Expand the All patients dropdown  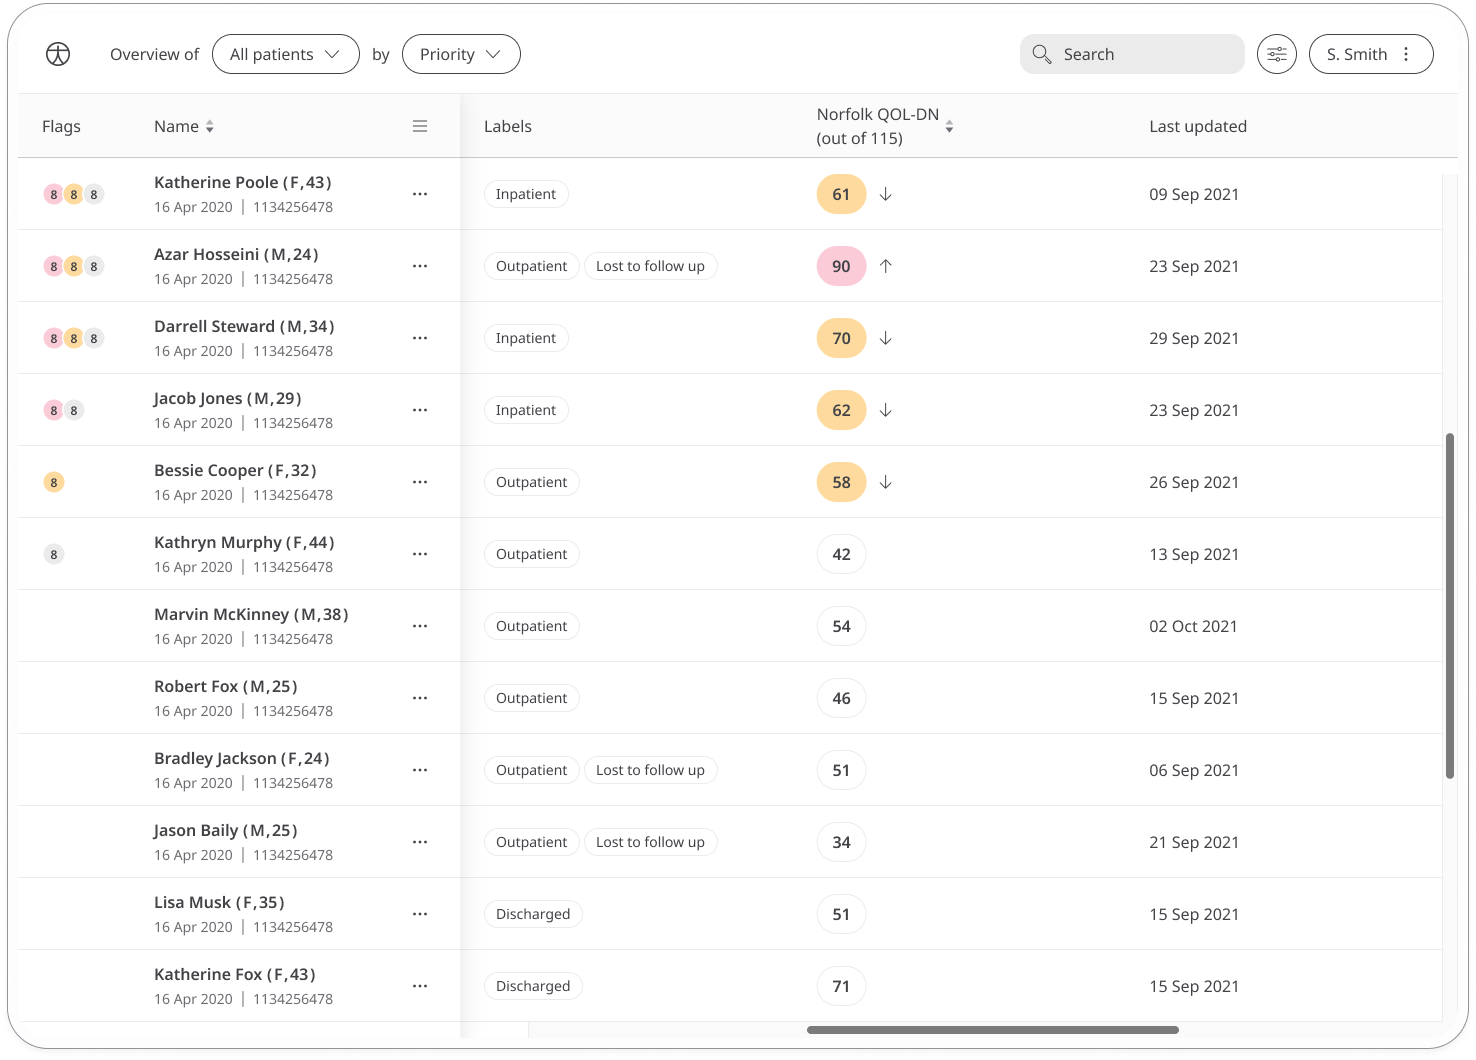pyautogui.click(x=286, y=54)
